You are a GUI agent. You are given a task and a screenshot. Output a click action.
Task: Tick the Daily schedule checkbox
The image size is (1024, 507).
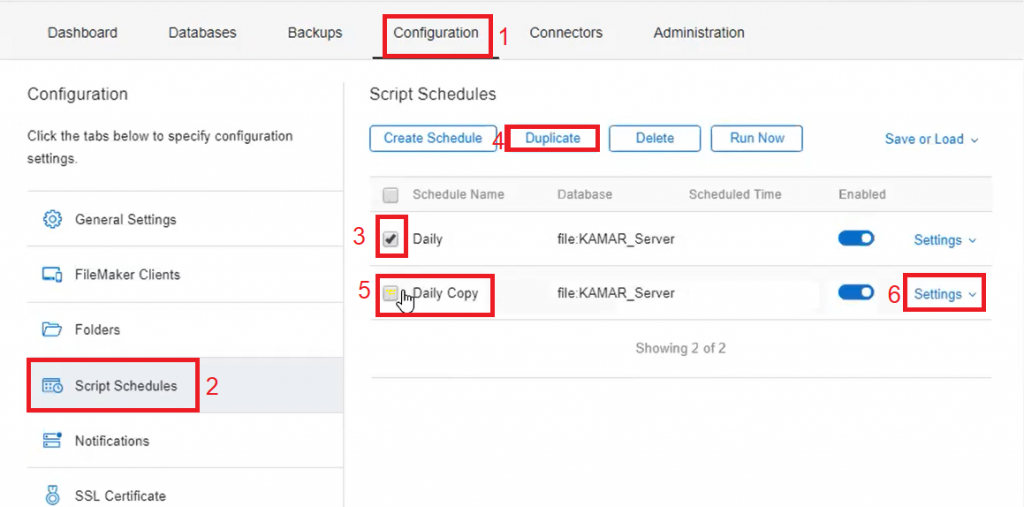391,240
